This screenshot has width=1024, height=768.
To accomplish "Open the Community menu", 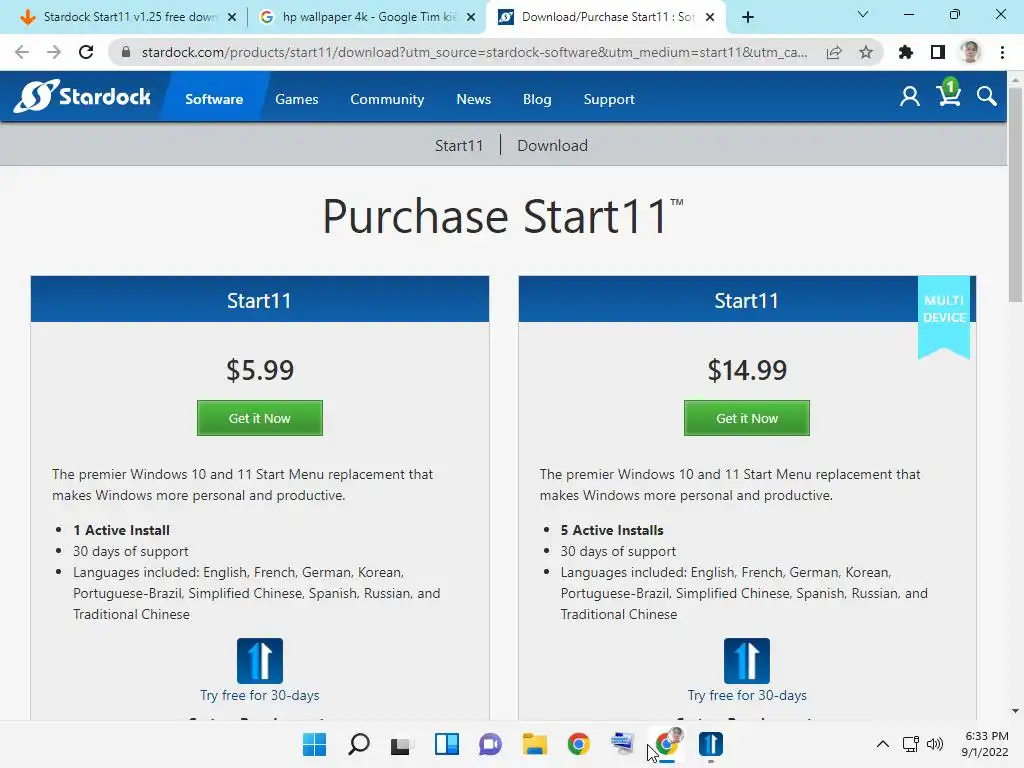I will point(387,99).
